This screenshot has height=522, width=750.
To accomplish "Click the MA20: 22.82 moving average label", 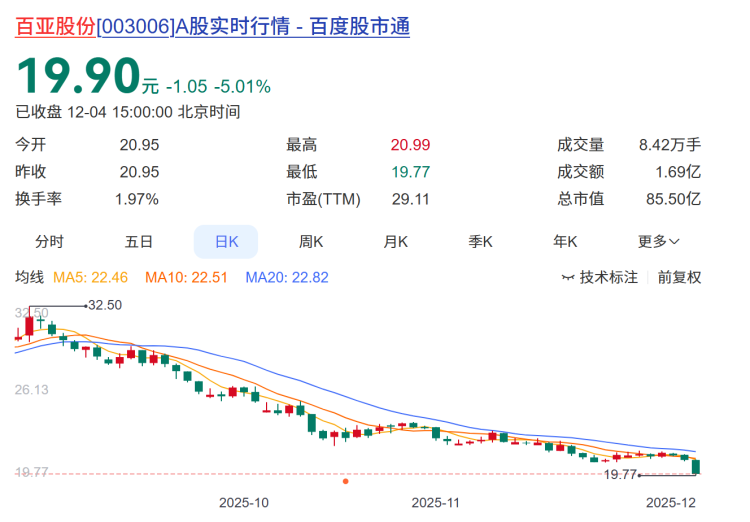I will (x=287, y=278).
